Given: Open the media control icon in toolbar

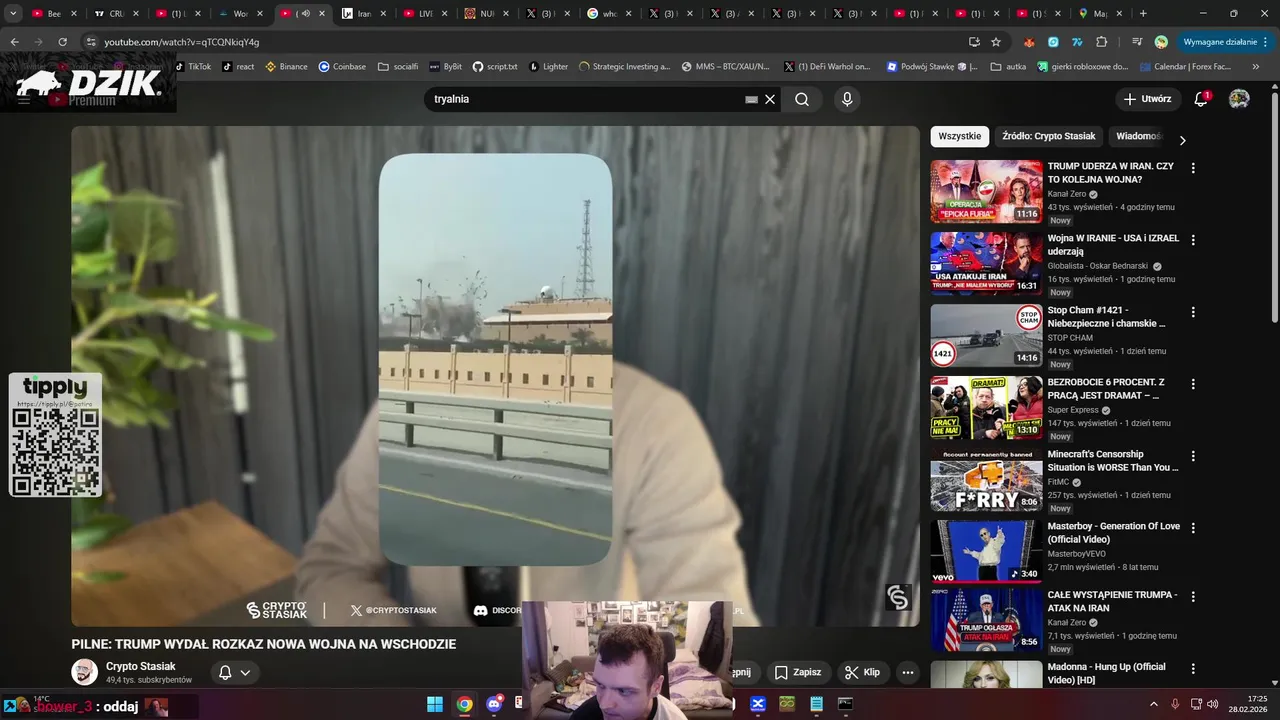Looking at the screenshot, I should [x=1137, y=42].
